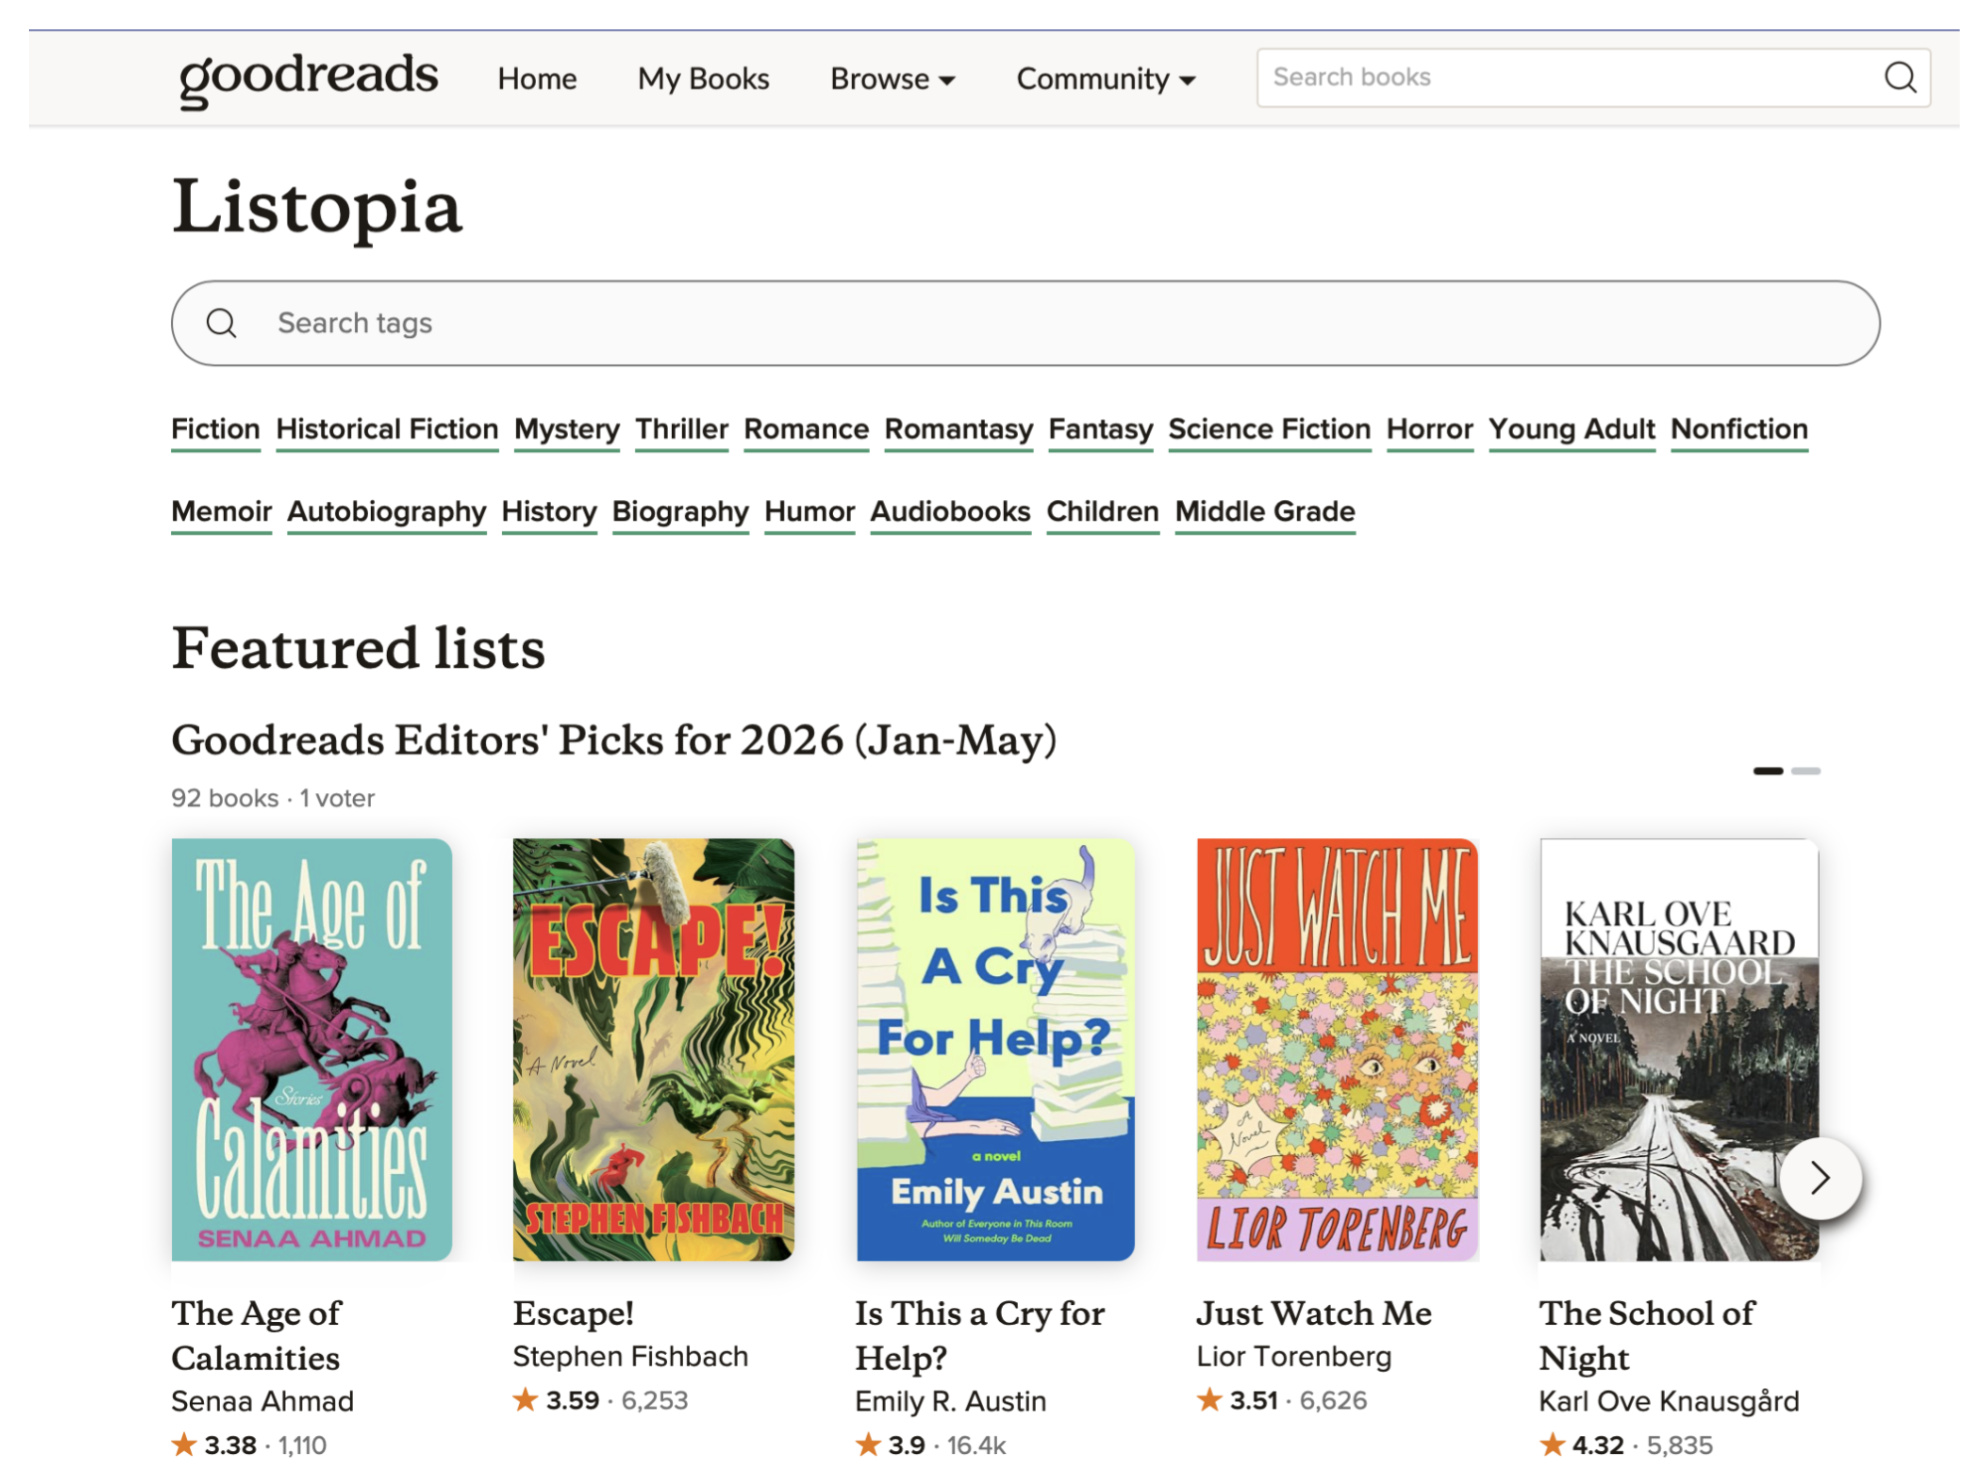1982x1476 pixels.
Task: Choose the Children tag
Action: point(1103,512)
